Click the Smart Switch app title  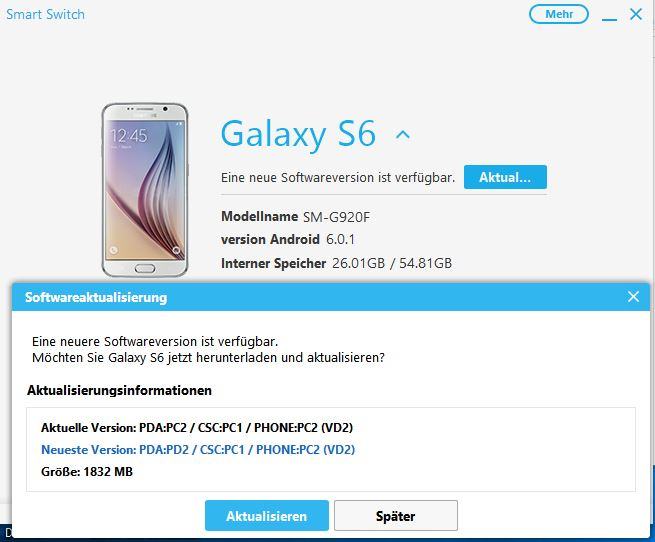tap(45, 15)
